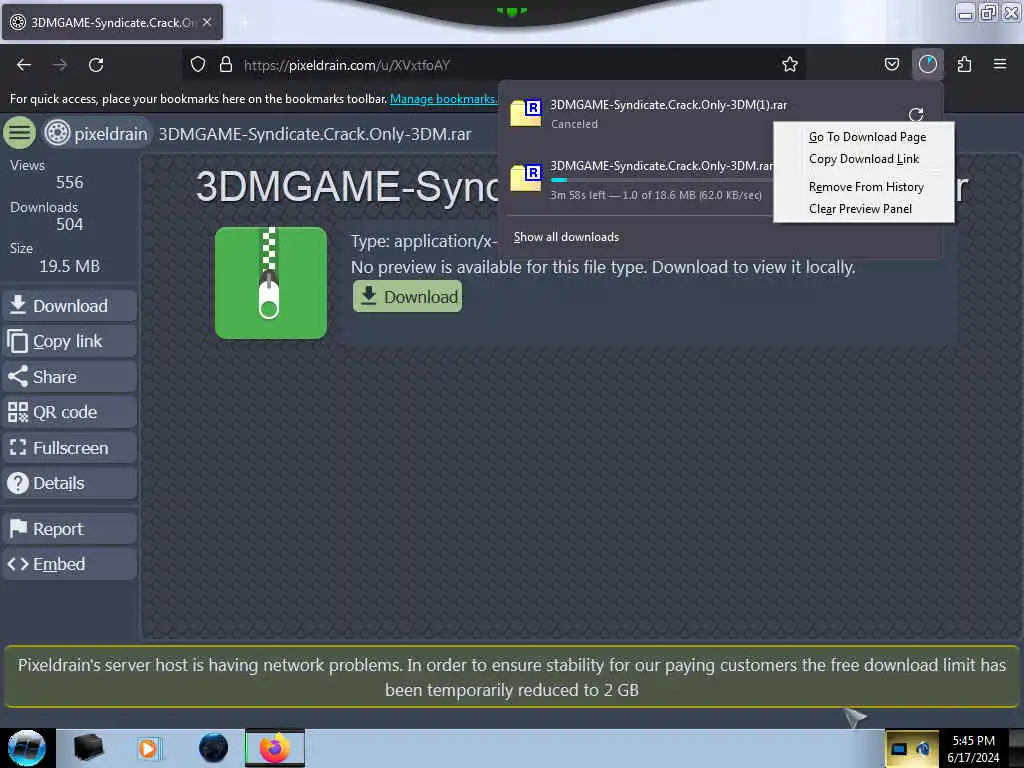This screenshot has height=768, width=1024.
Task: Bookmark this page with the star icon
Action: (x=790, y=65)
